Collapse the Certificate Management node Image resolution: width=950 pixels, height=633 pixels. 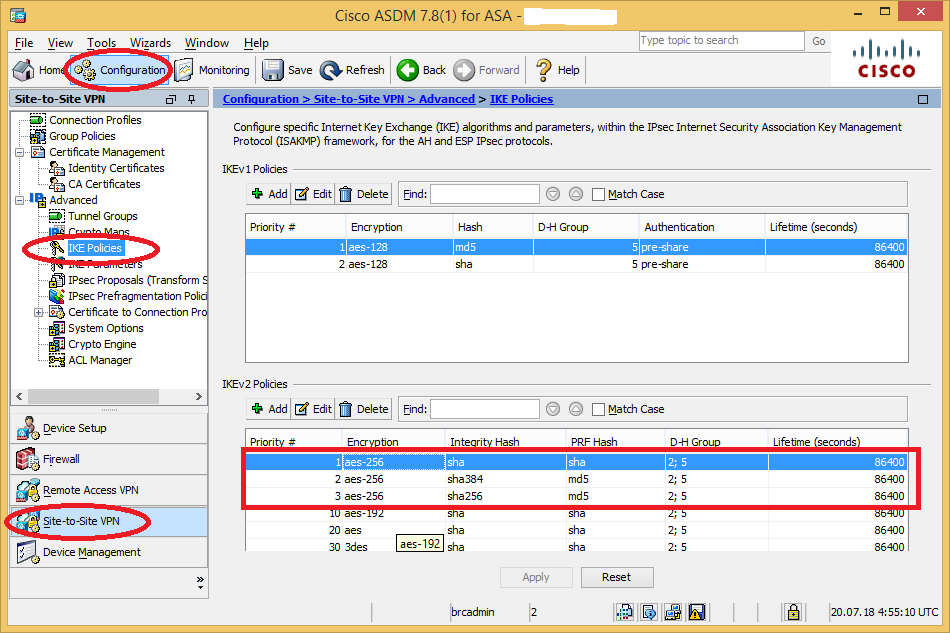(x=20, y=151)
